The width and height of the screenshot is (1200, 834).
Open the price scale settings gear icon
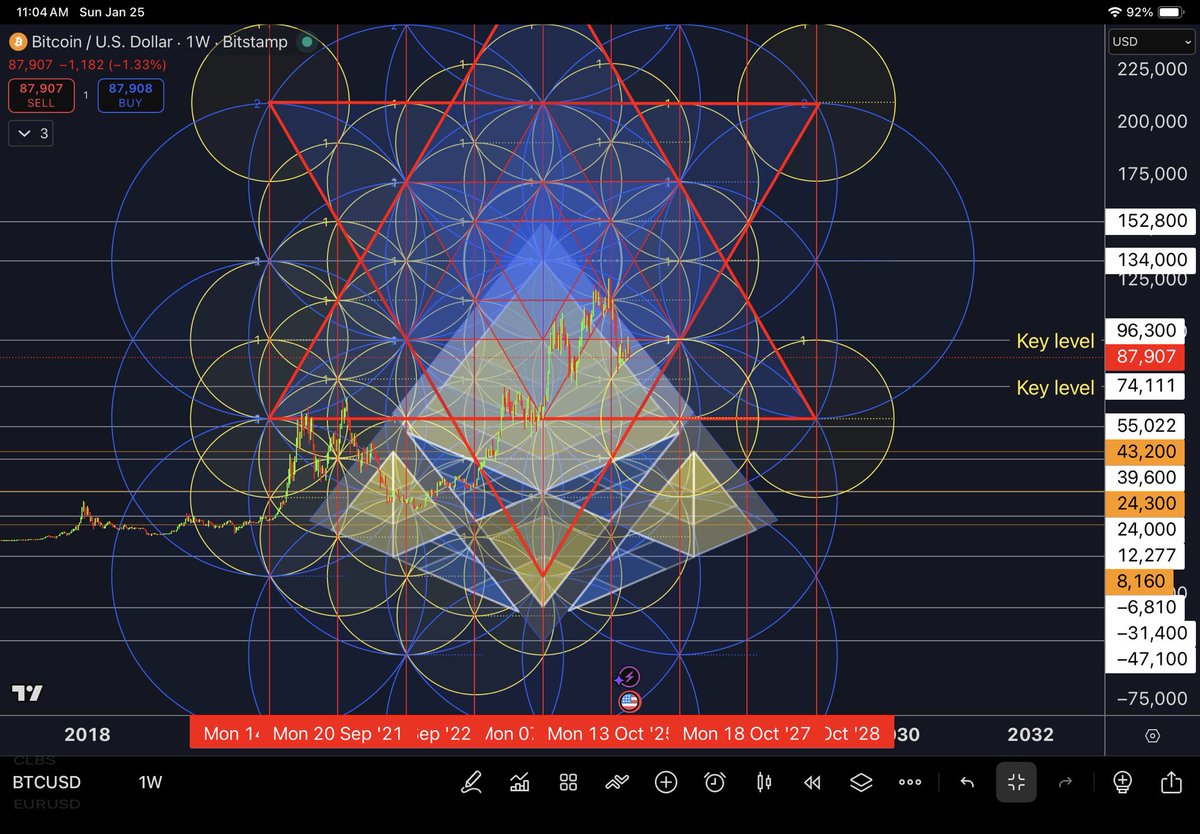1152,735
